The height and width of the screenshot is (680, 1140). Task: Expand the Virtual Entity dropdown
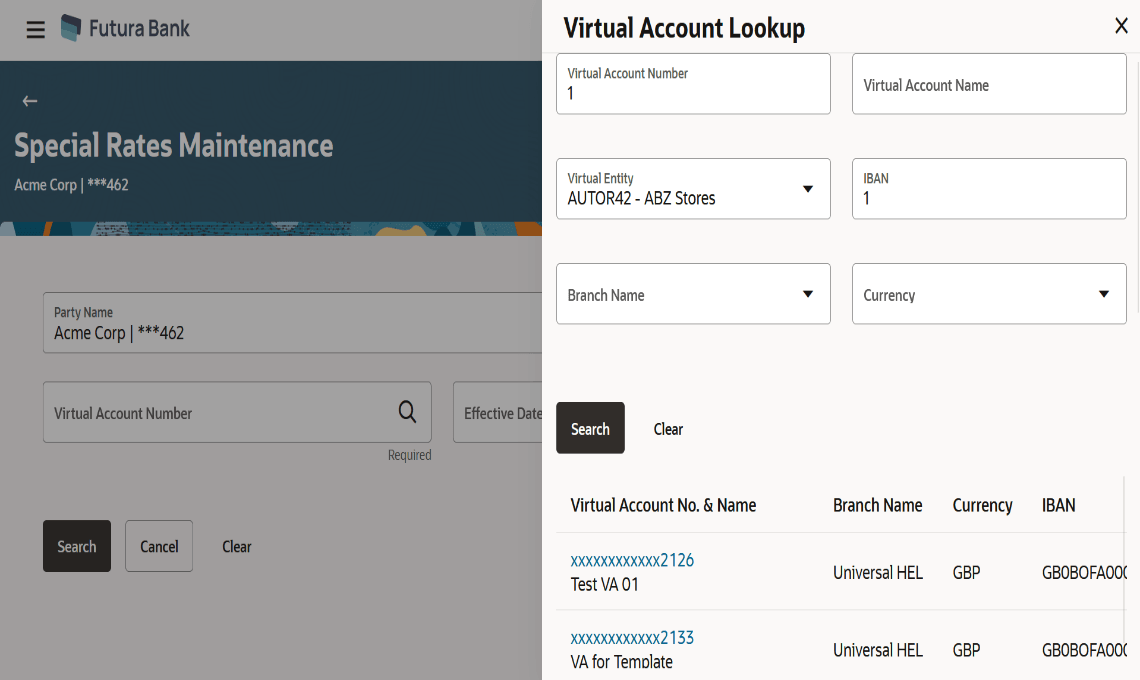[807, 189]
